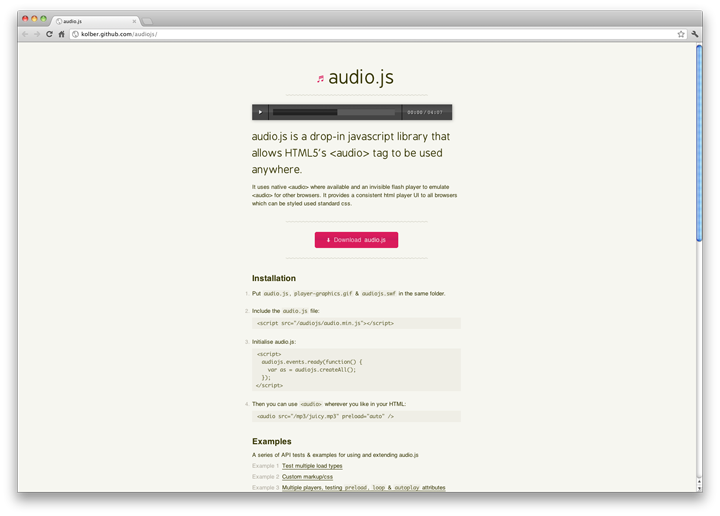Open the browser home page
This screenshot has width=720, height=516.
pyautogui.click(x=61, y=34)
